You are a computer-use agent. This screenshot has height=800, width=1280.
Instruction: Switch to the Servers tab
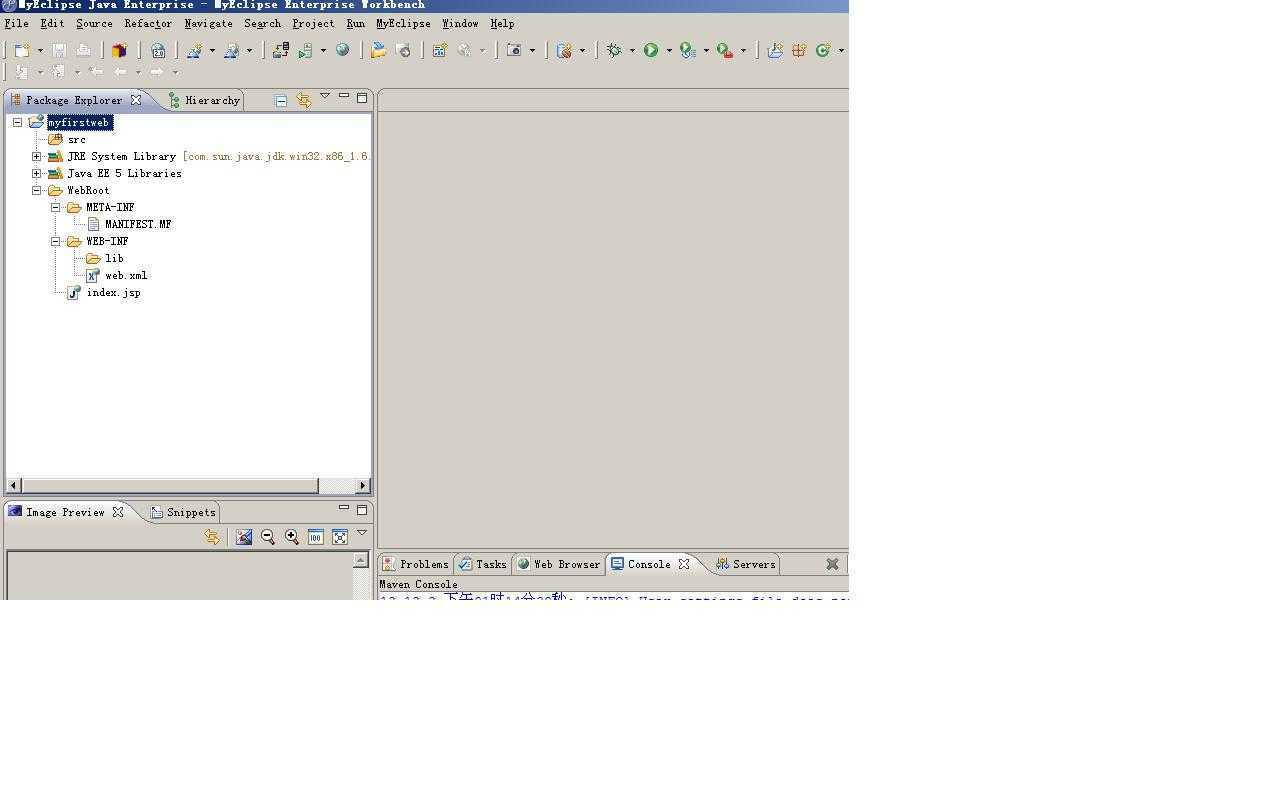pos(746,564)
